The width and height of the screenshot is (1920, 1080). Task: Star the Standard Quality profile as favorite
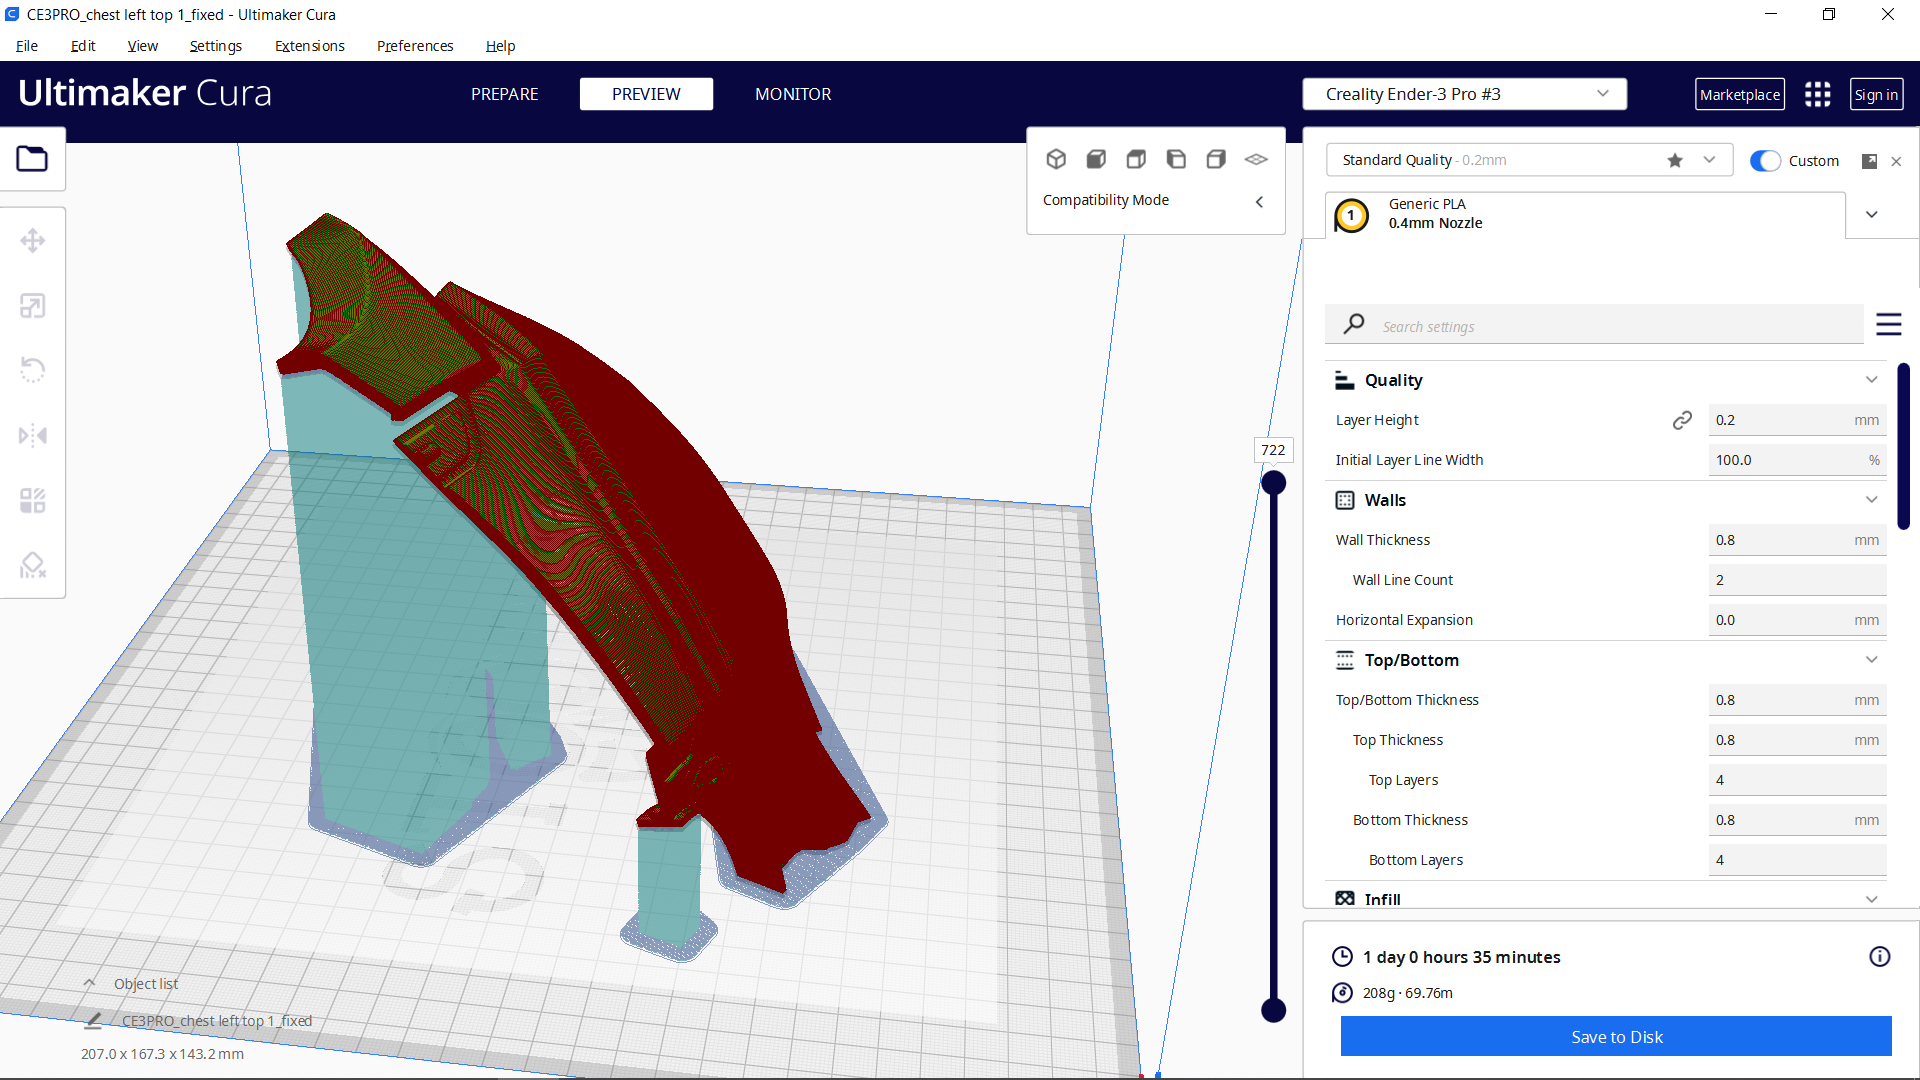point(1675,160)
